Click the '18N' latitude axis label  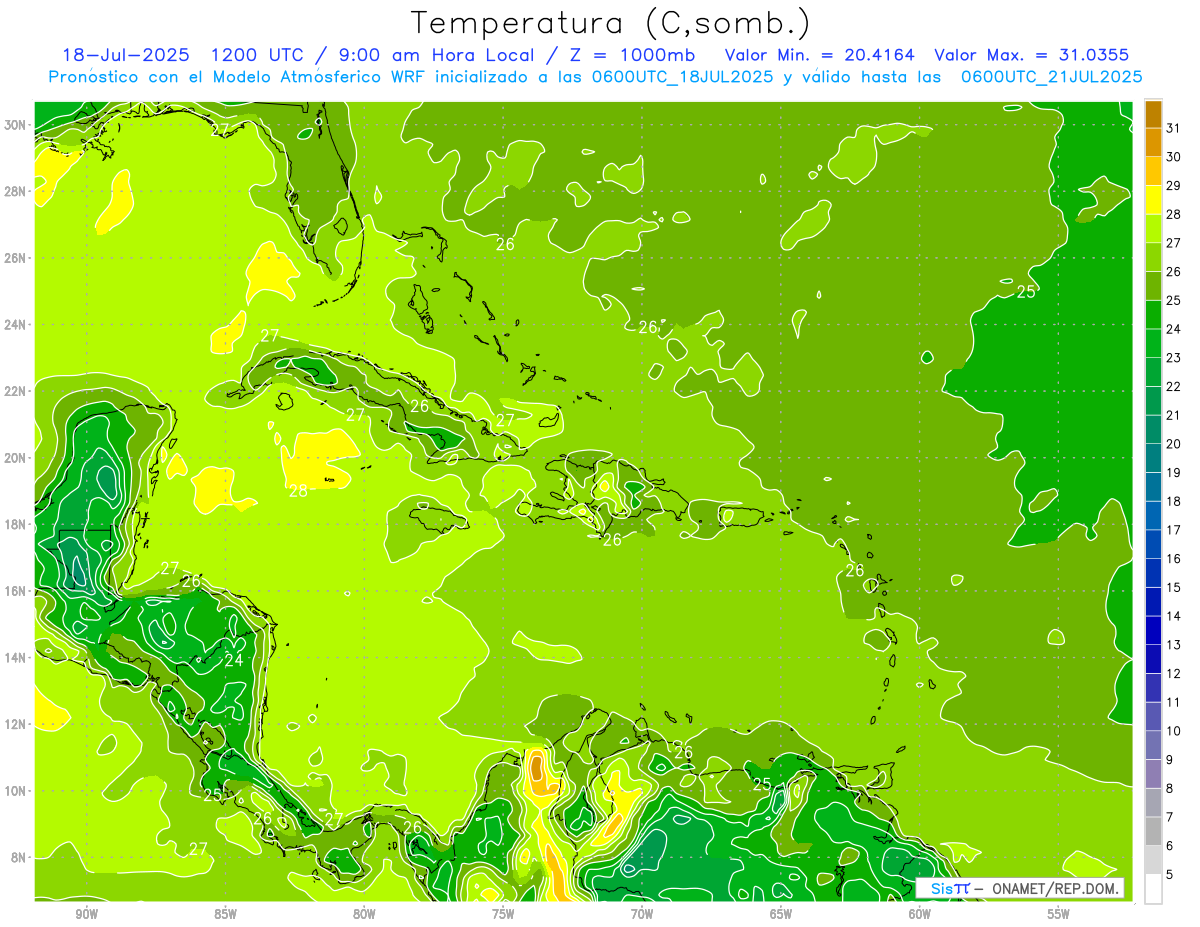tap(16, 524)
